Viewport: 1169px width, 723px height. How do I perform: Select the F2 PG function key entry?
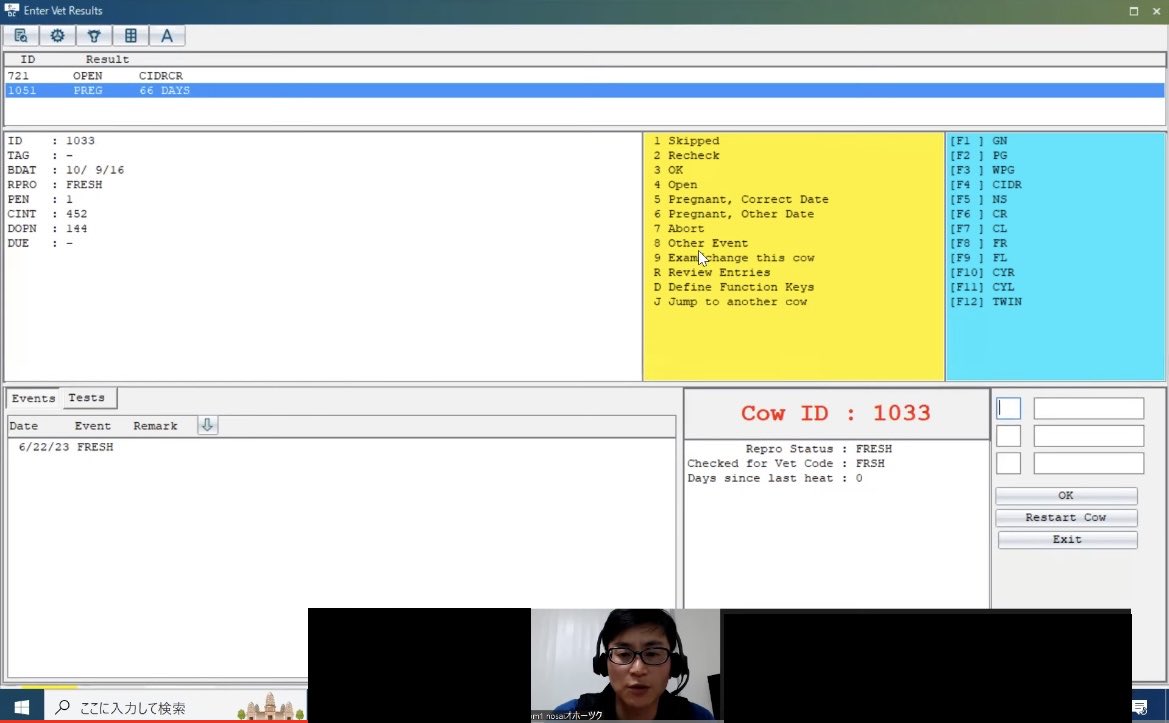pyautogui.click(x=978, y=156)
